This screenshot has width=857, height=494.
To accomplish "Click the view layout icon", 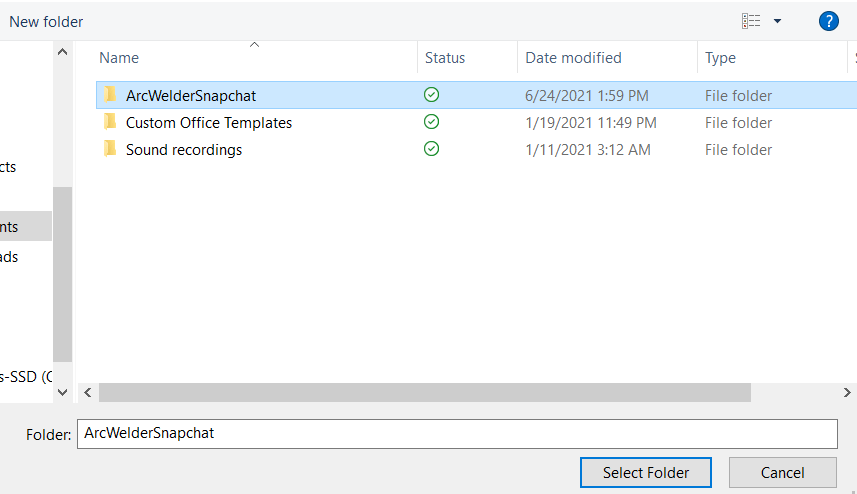I will click(751, 21).
